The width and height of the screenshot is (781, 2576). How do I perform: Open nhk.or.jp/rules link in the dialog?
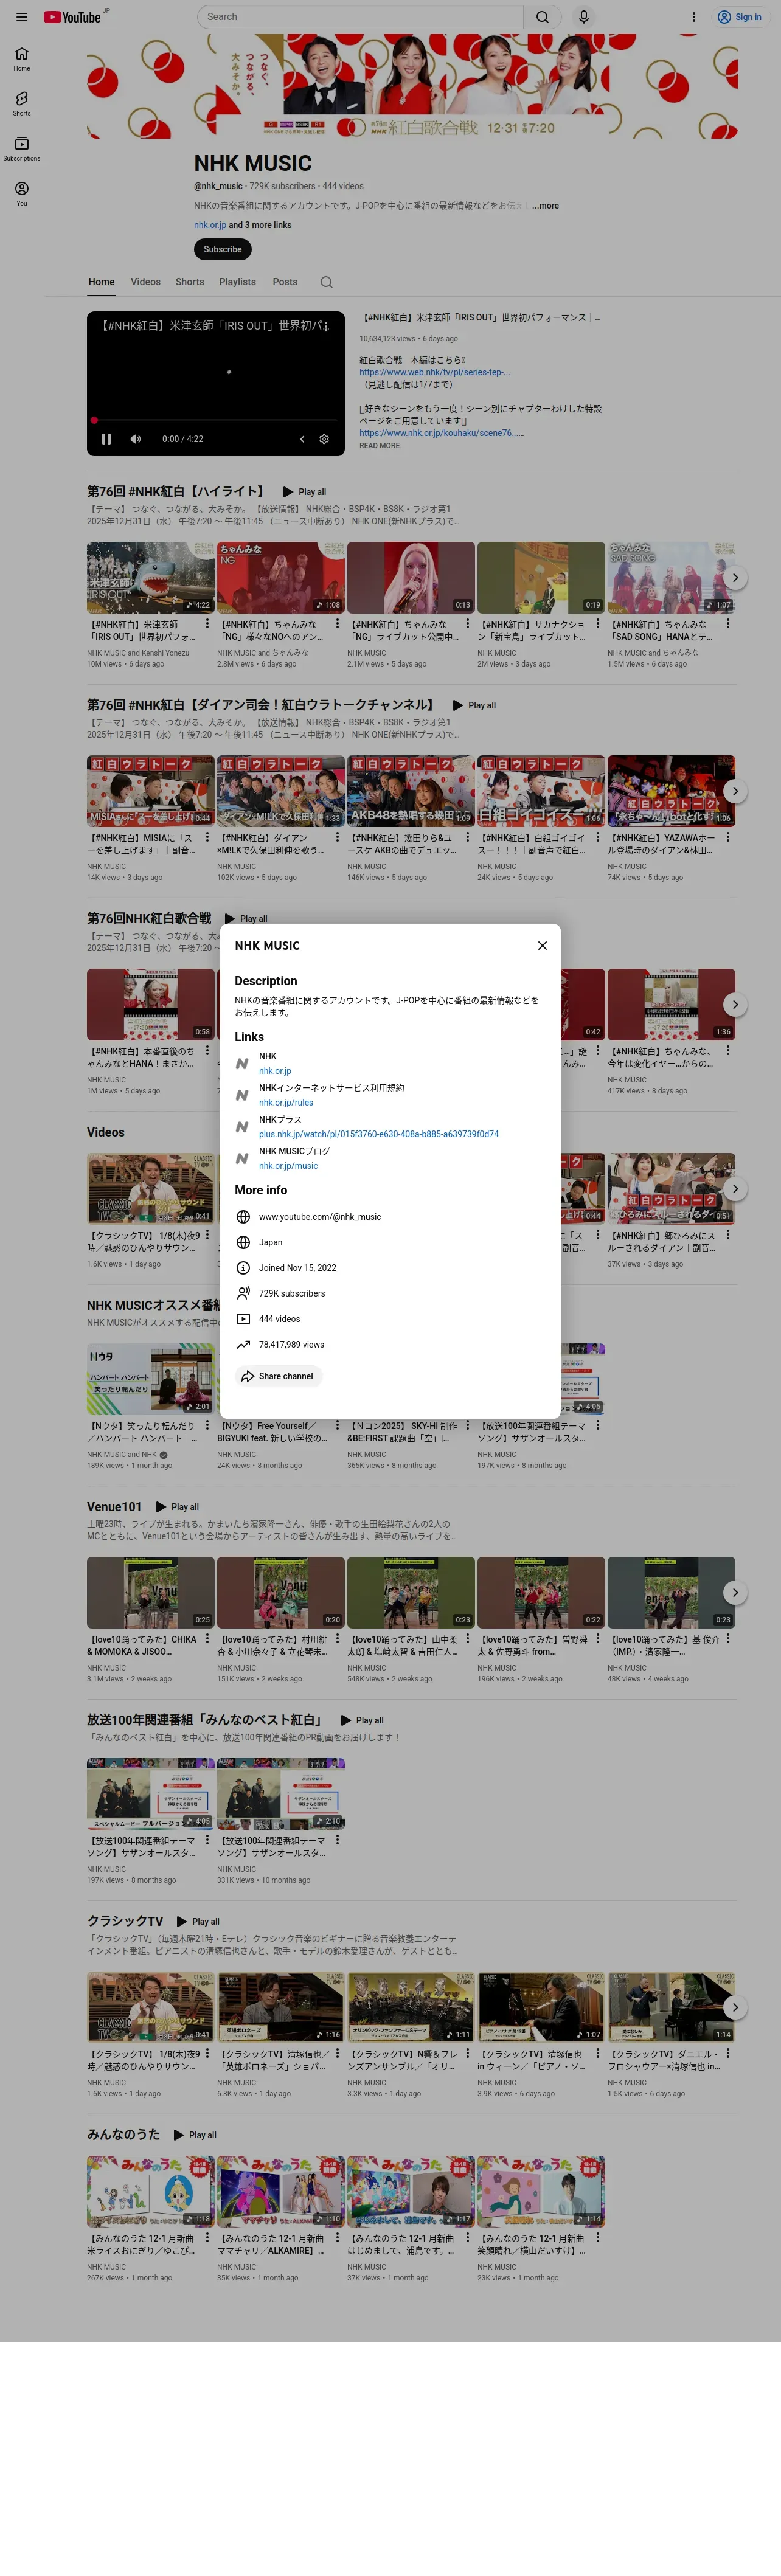coord(286,1103)
